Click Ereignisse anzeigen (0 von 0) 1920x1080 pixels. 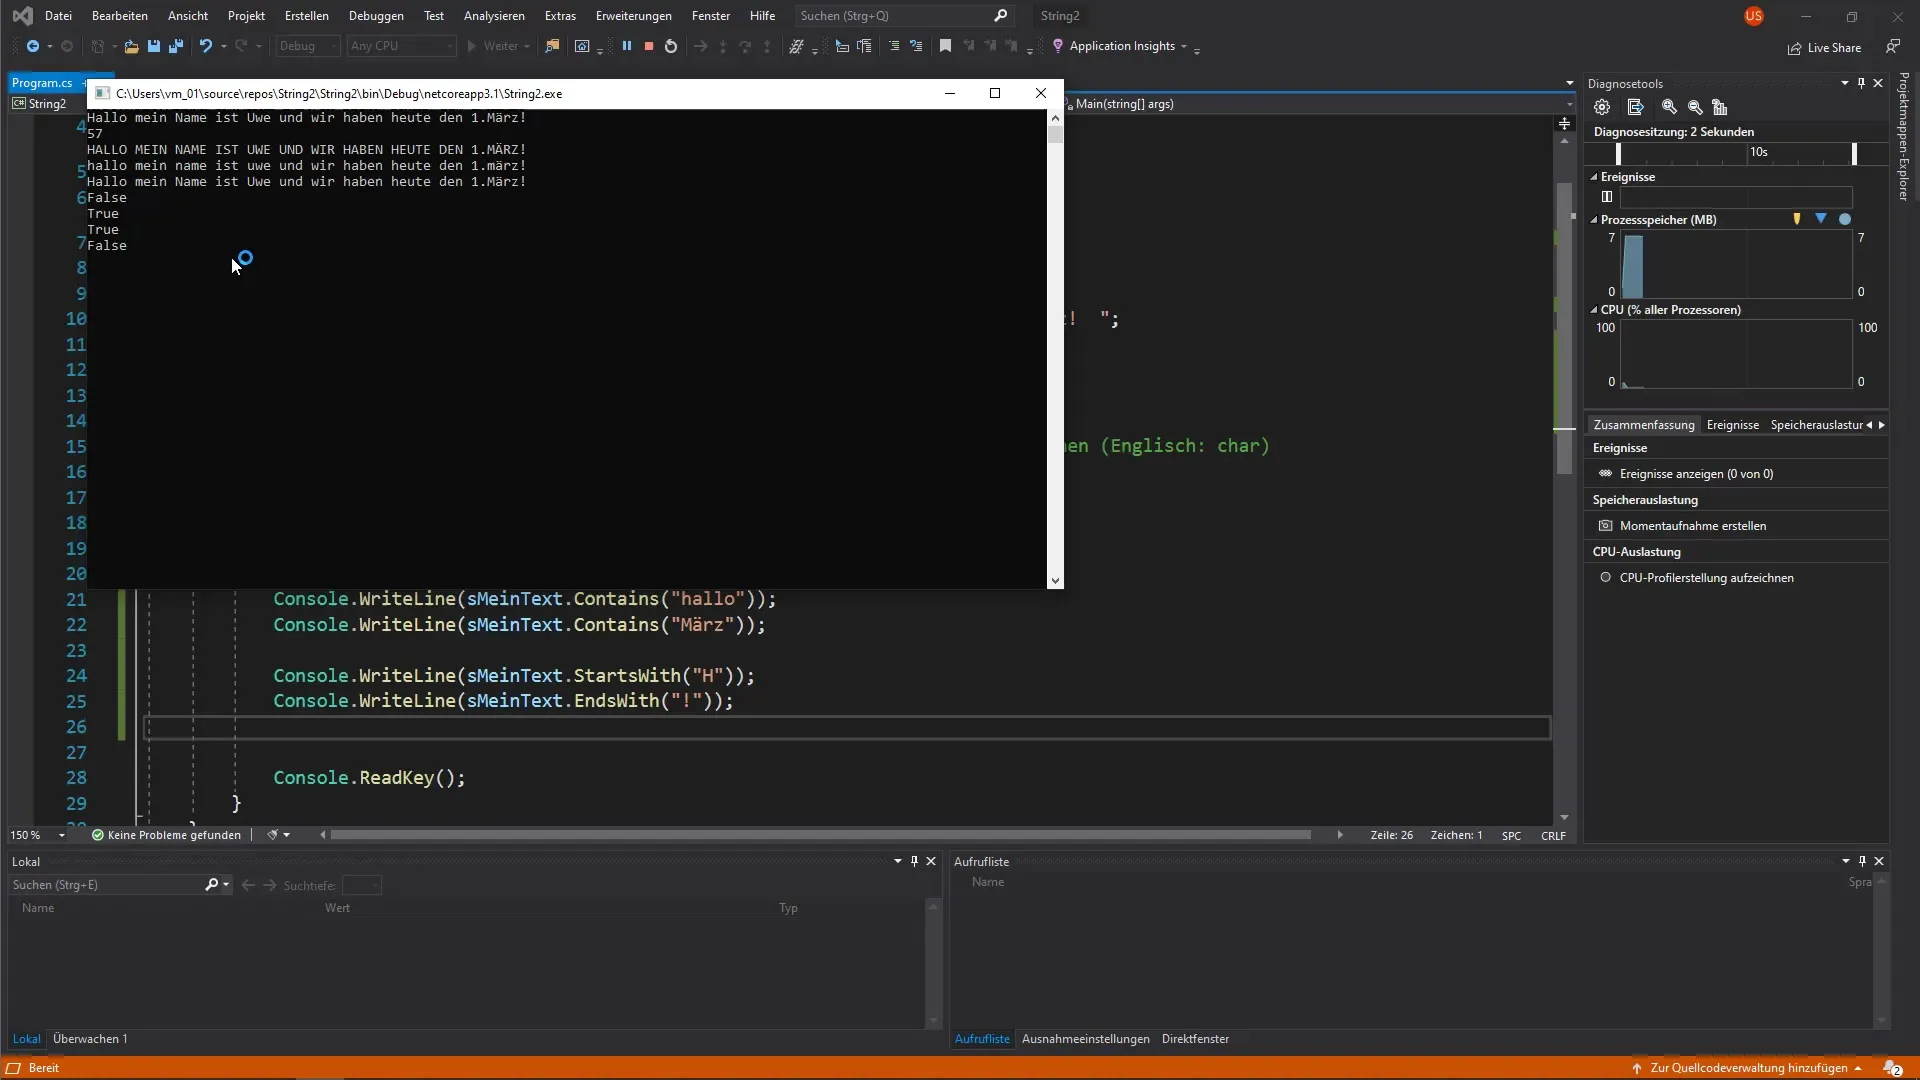tap(1696, 474)
